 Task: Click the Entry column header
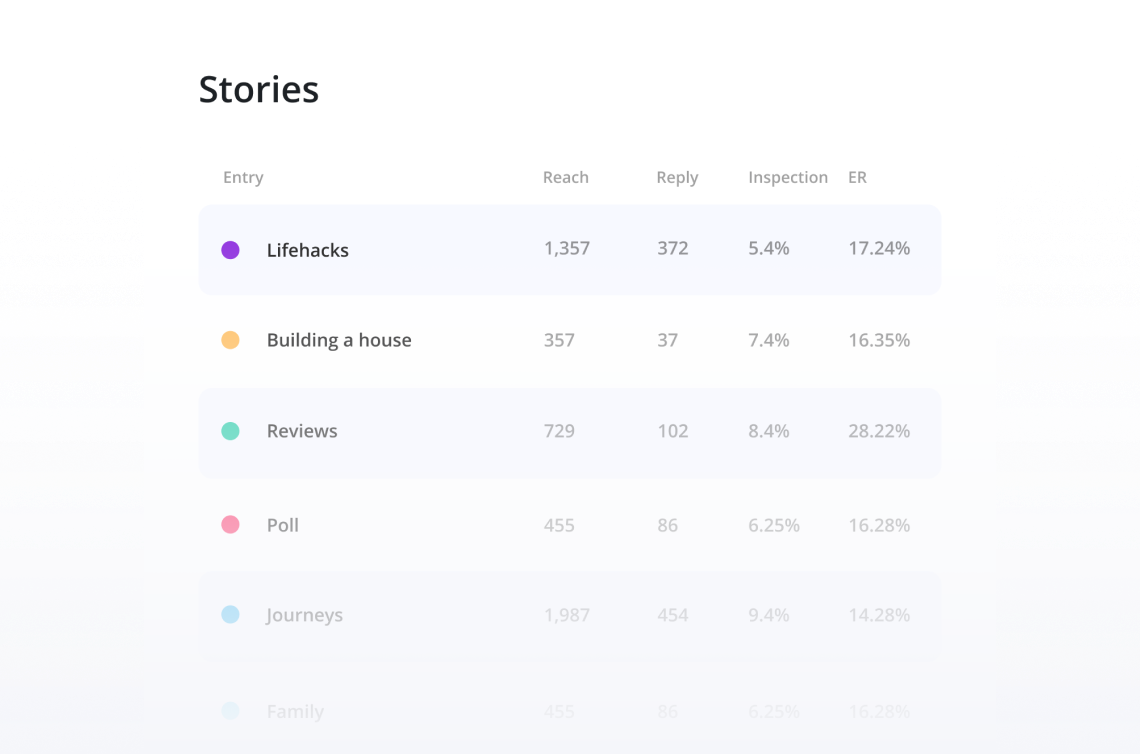pos(243,177)
